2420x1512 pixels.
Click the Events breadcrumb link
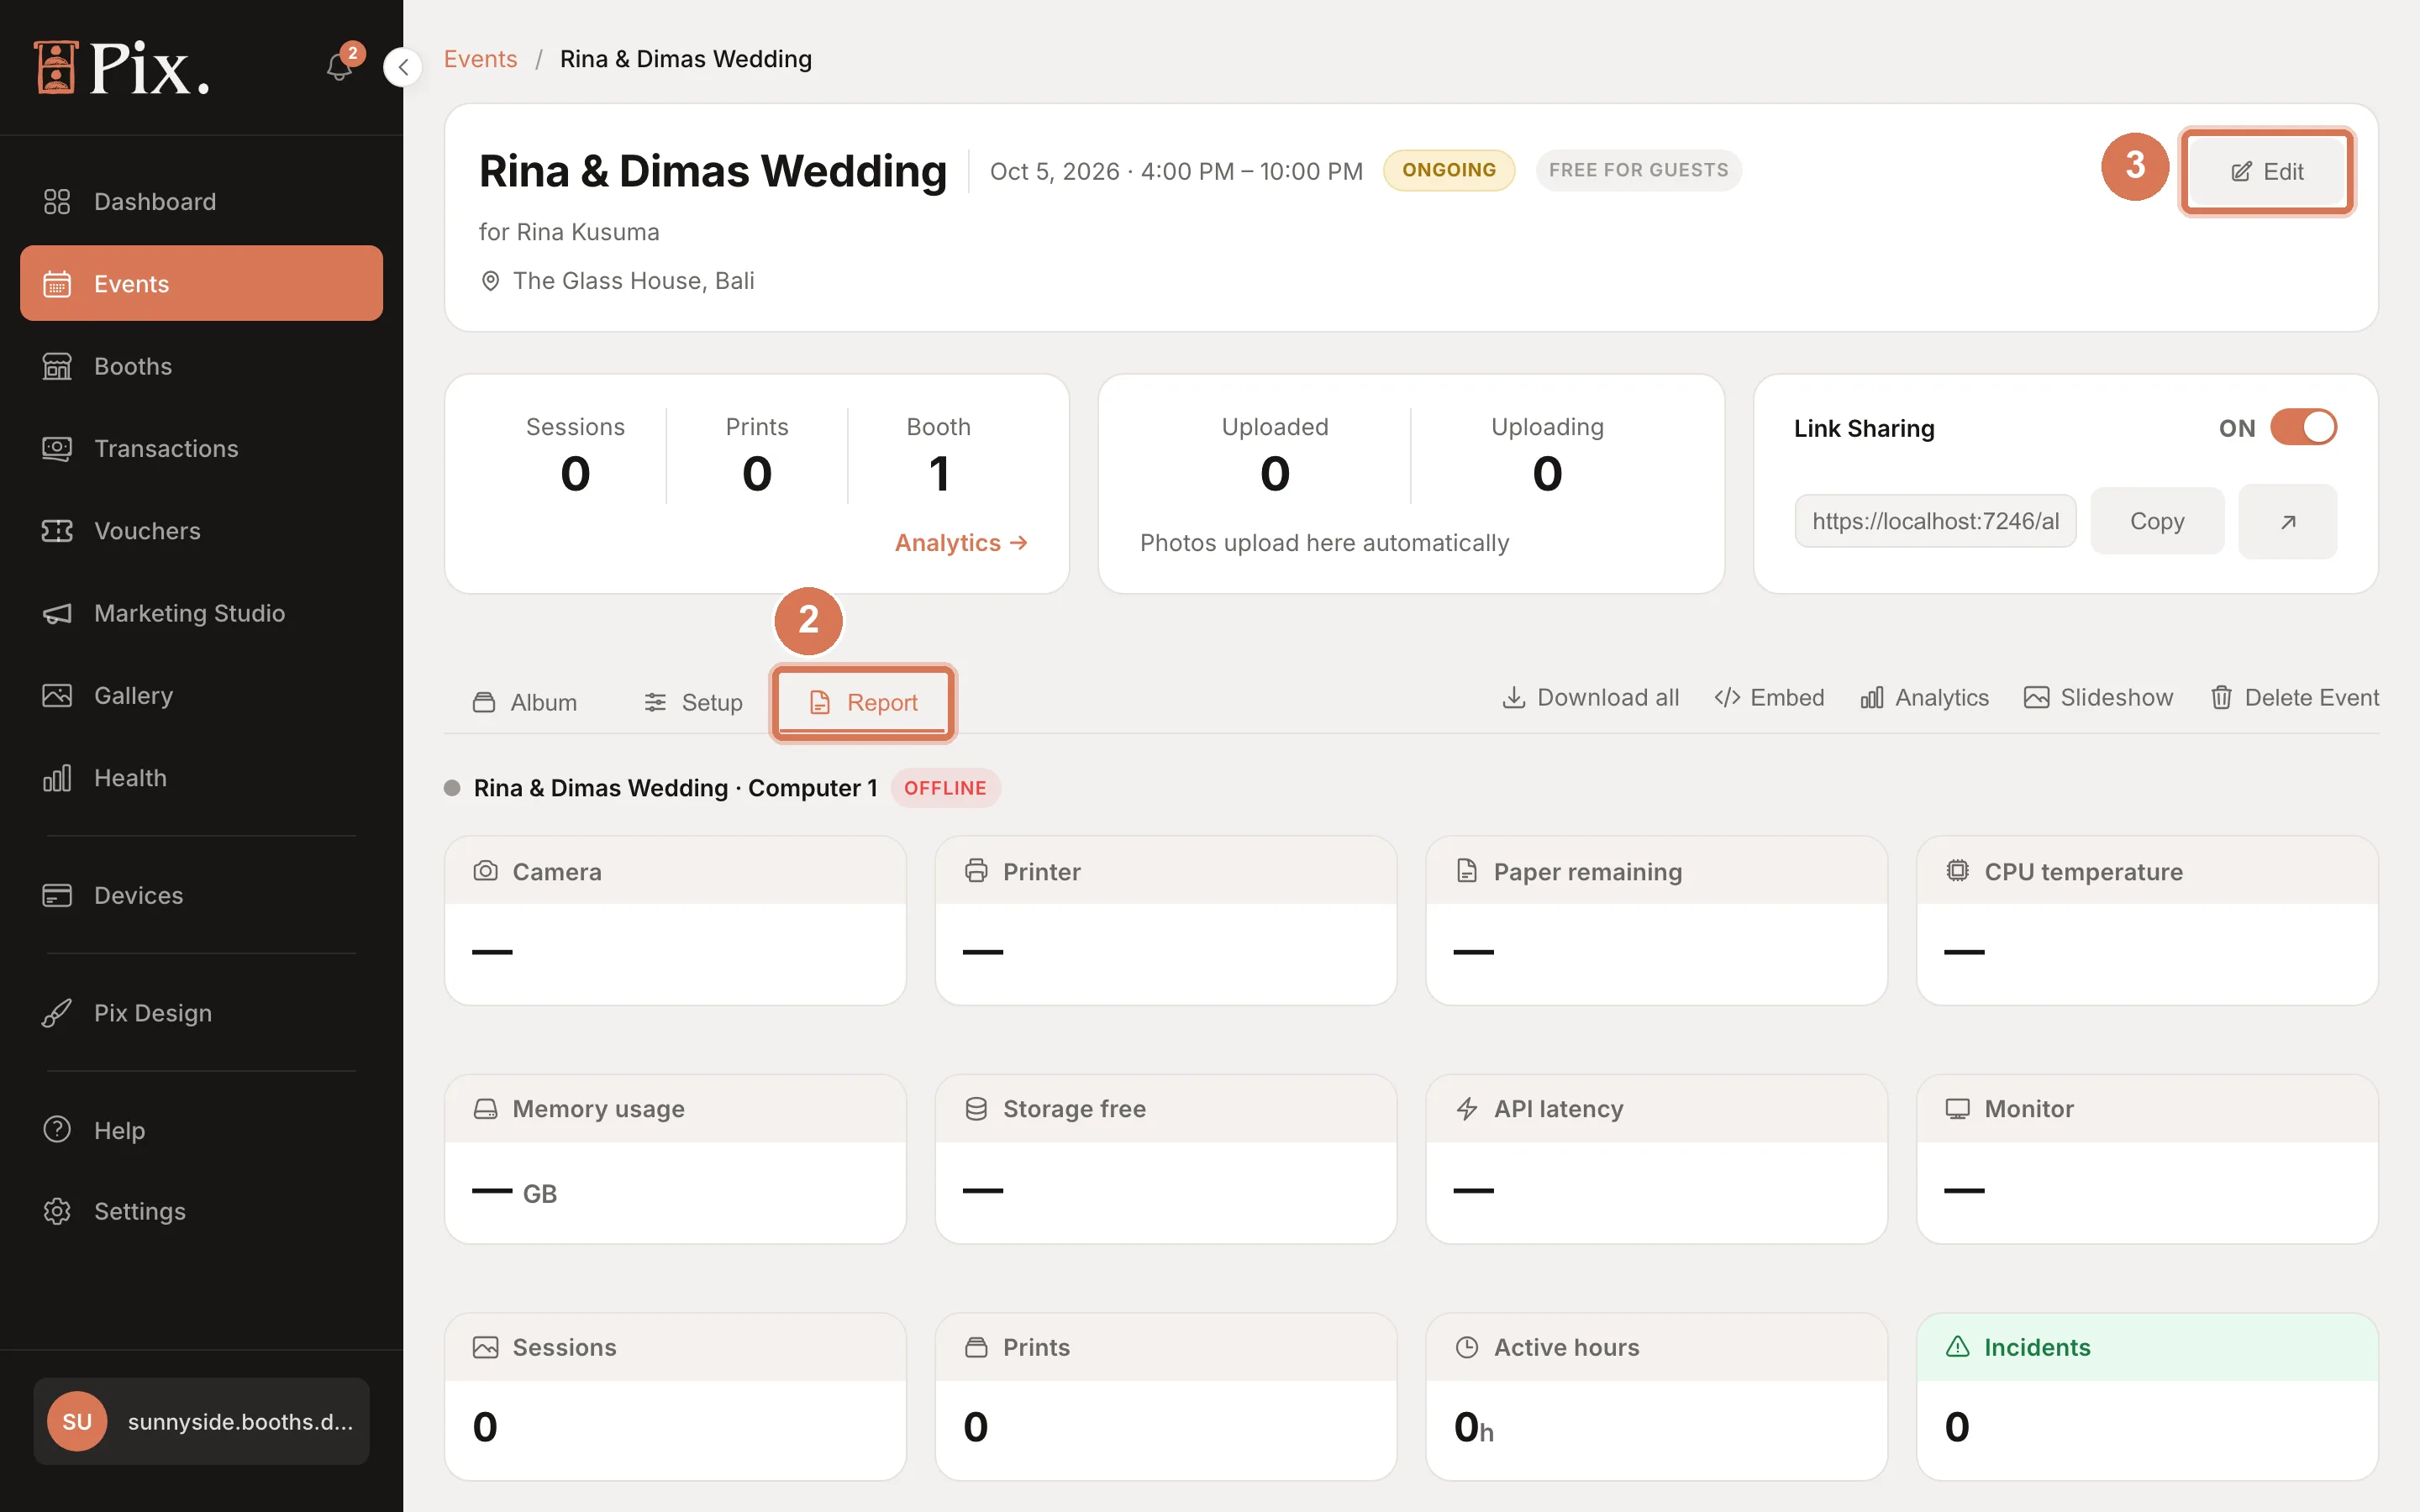[x=480, y=59]
